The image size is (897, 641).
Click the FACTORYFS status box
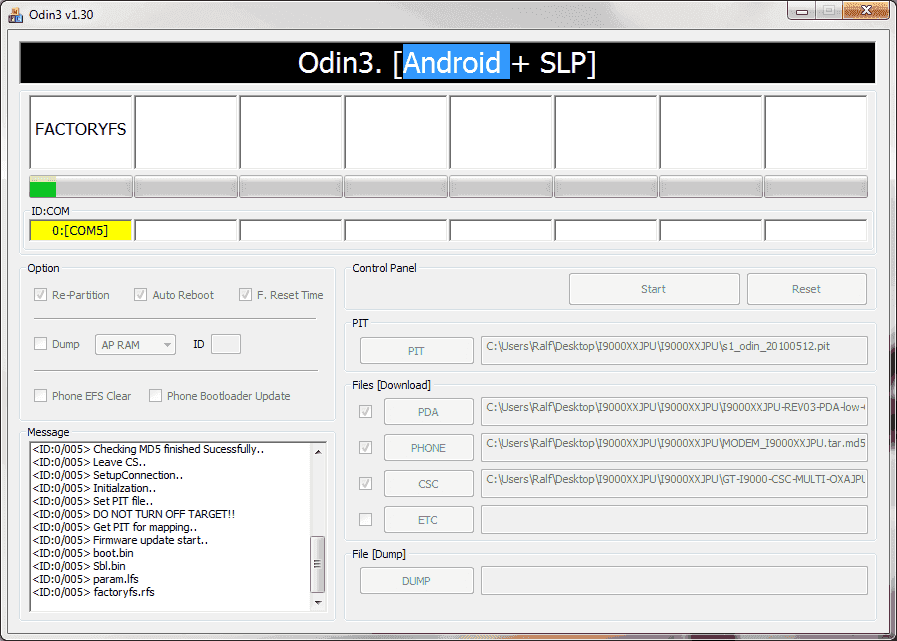coord(81,132)
